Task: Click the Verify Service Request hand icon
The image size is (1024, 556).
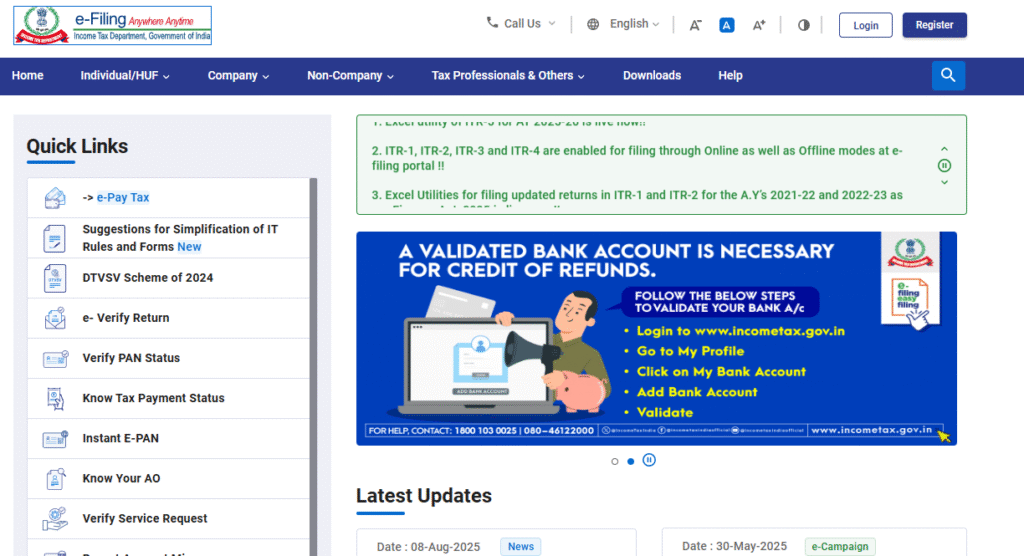Action: coord(56,519)
